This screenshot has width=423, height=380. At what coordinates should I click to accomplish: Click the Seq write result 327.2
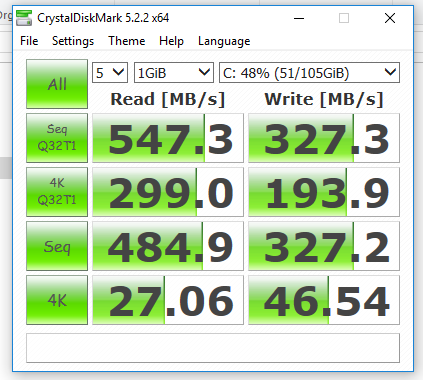[x=324, y=246]
